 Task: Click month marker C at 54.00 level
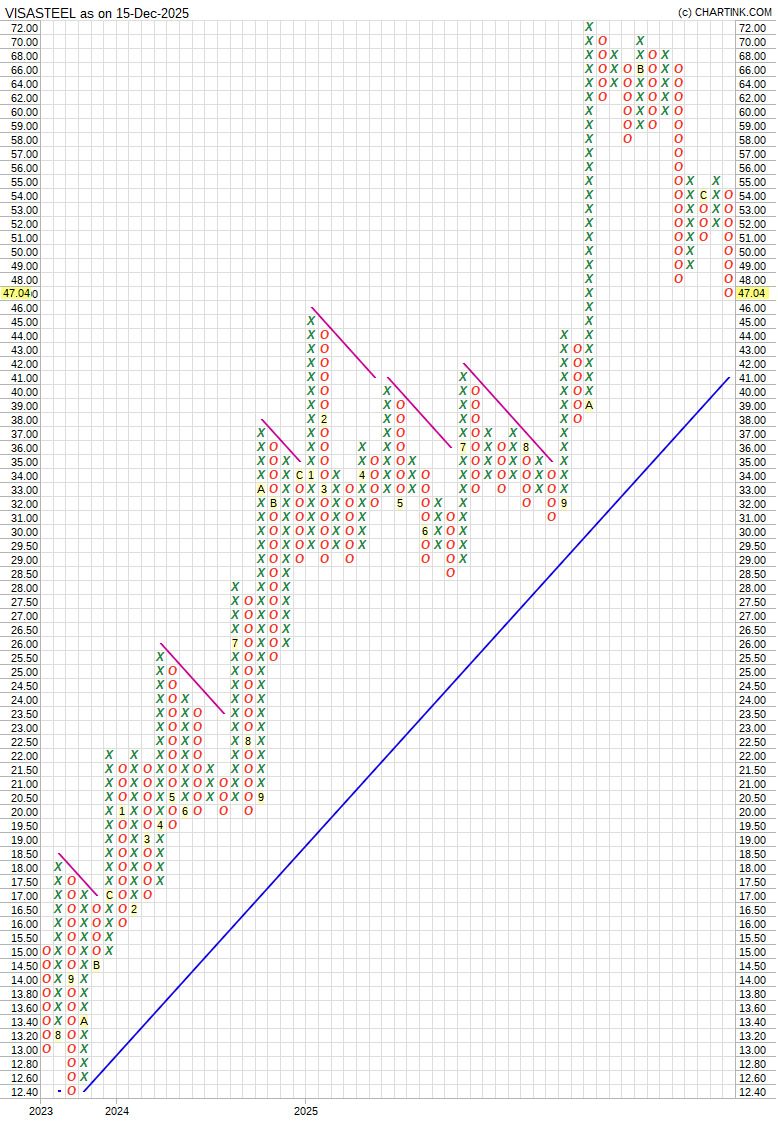pos(703,195)
